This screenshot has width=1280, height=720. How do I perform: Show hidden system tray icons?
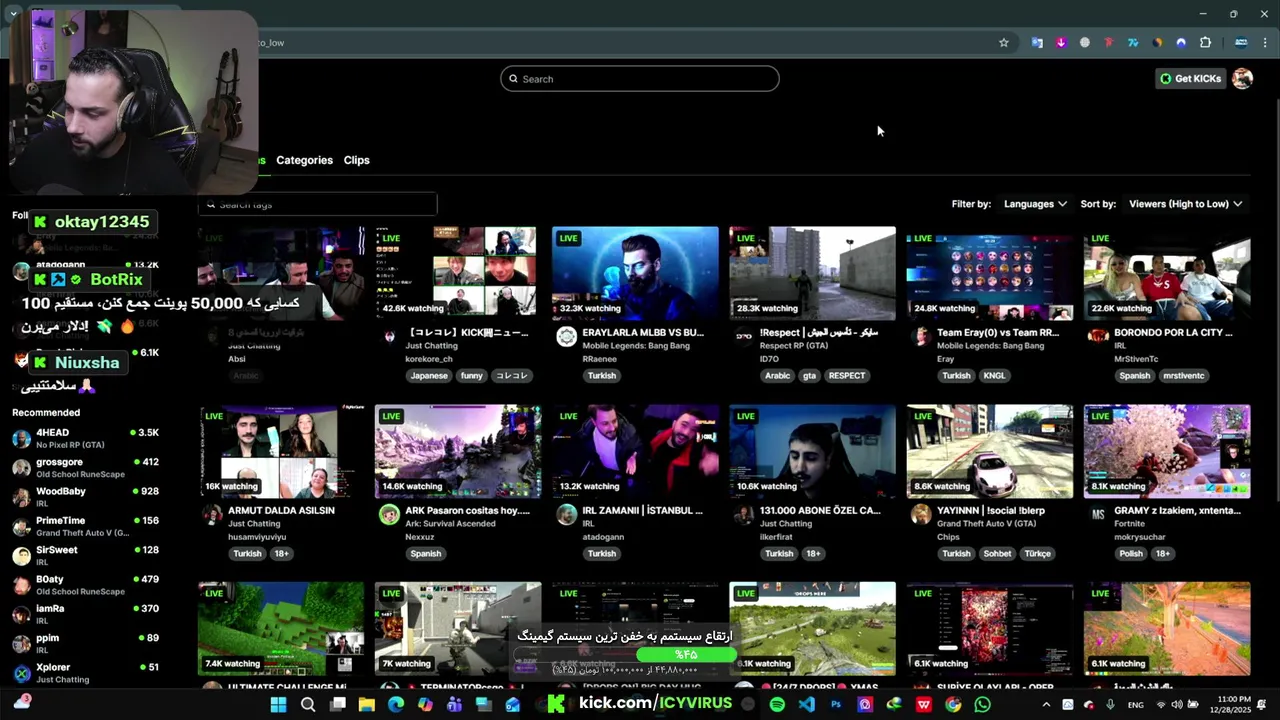(x=1046, y=705)
